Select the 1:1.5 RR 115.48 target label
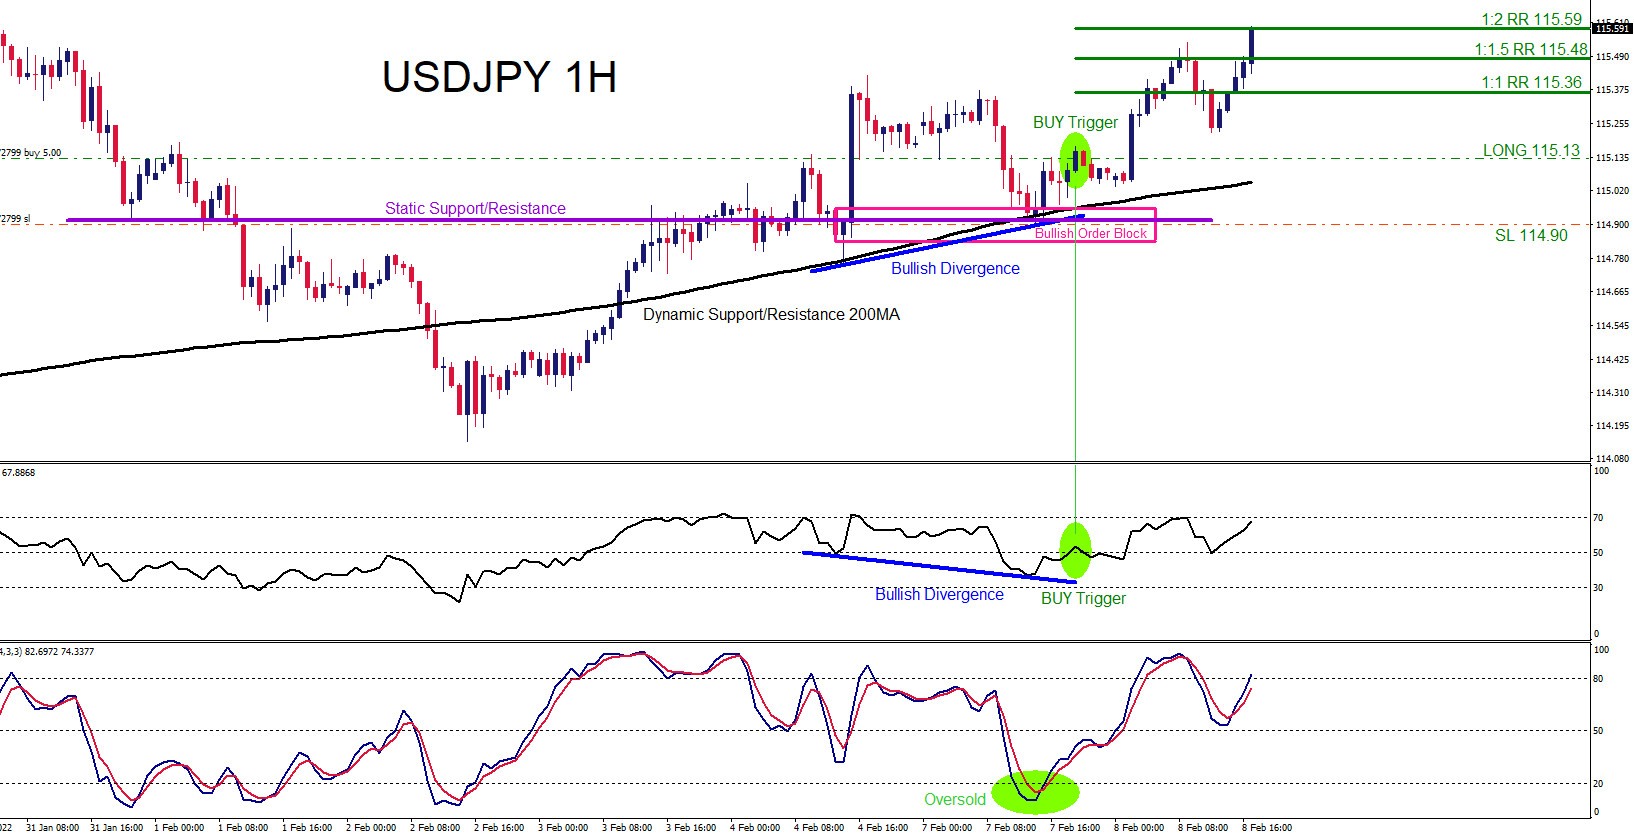The width and height of the screenshot is (1634, 838). [x=1530, y=49]
